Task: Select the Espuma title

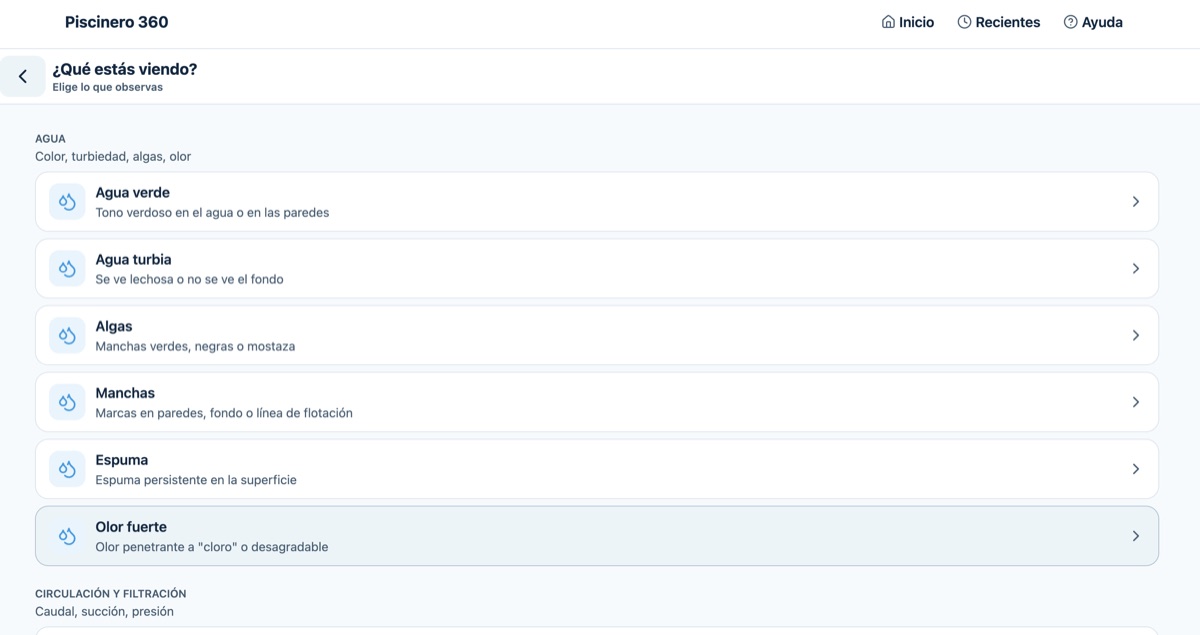Action: tap(122, 460)
